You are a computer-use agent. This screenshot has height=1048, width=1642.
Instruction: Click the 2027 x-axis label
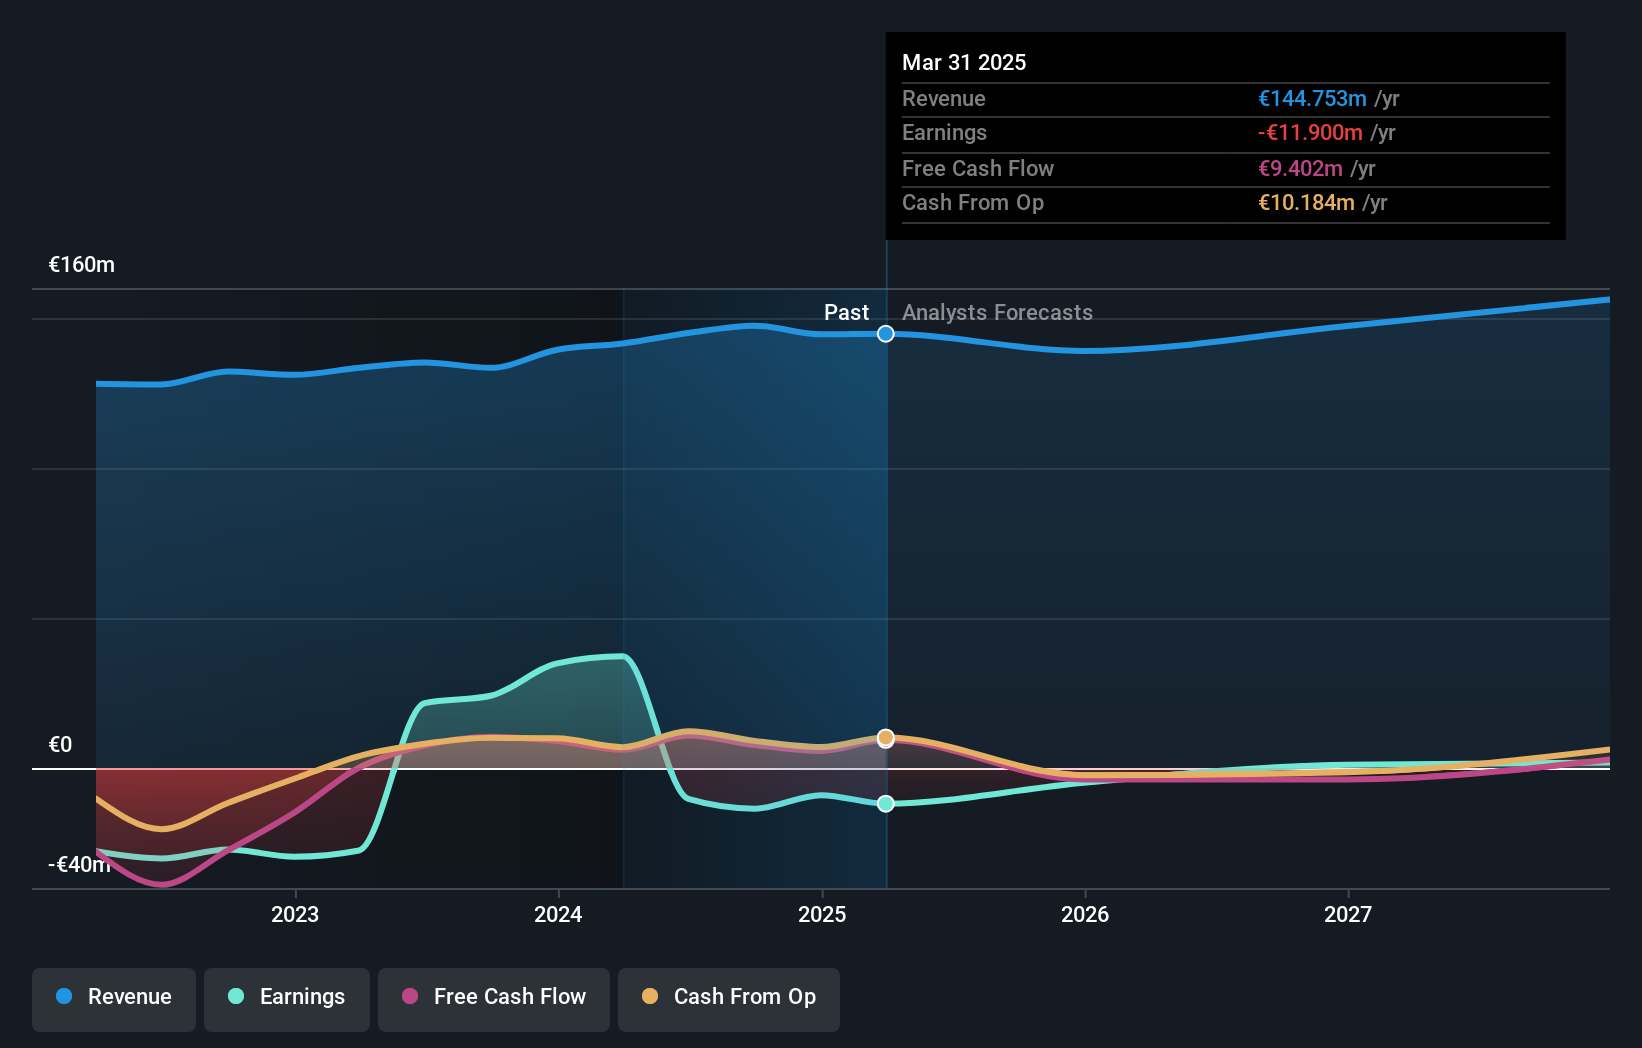pyautogui.click(x=1348, y=914)
